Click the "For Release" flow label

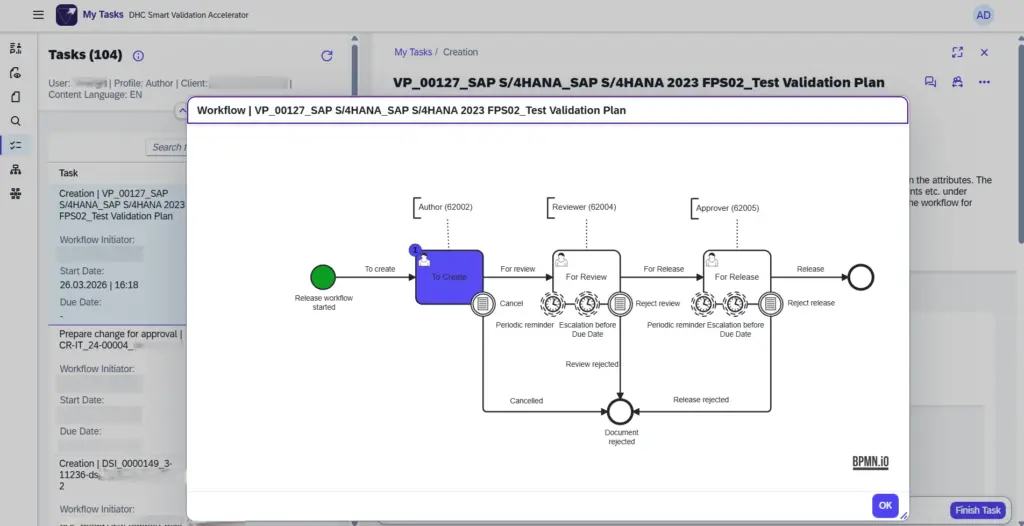pos(664,269)
